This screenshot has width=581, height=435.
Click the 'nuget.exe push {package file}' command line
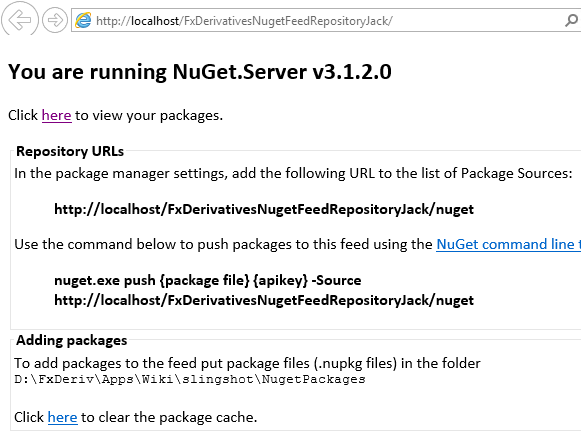[x=208, y=280]
